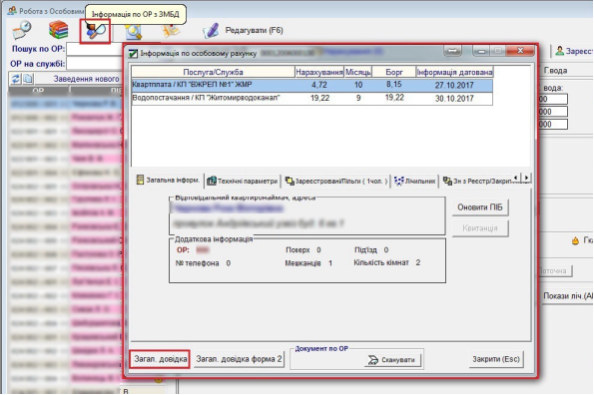Select the 'Водопостачання / КП Житомирводоканал' row

pos(312,98)
